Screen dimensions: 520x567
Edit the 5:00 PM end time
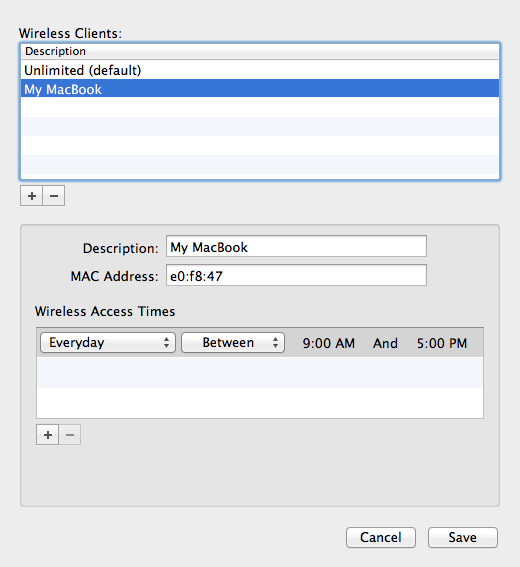pos(442,343)
